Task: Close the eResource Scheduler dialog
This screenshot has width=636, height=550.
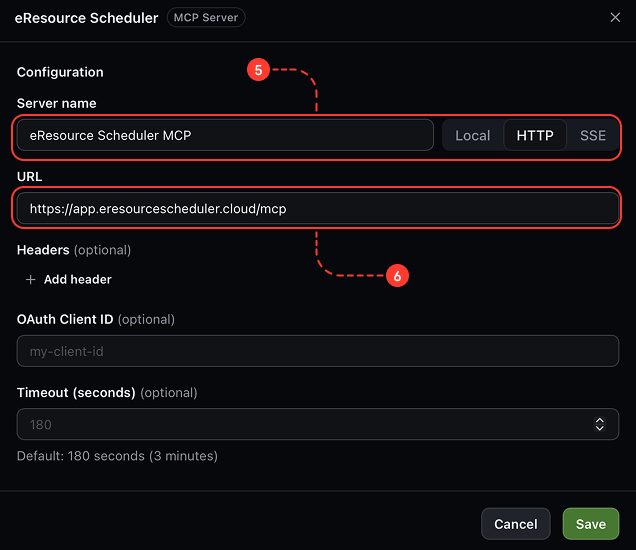Action: (615, 17)
